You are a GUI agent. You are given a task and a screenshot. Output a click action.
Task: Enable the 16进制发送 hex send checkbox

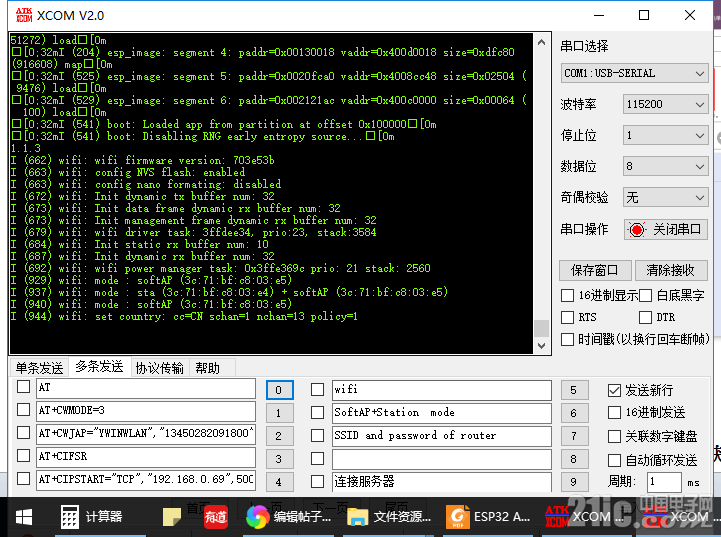tap(614, 412)
